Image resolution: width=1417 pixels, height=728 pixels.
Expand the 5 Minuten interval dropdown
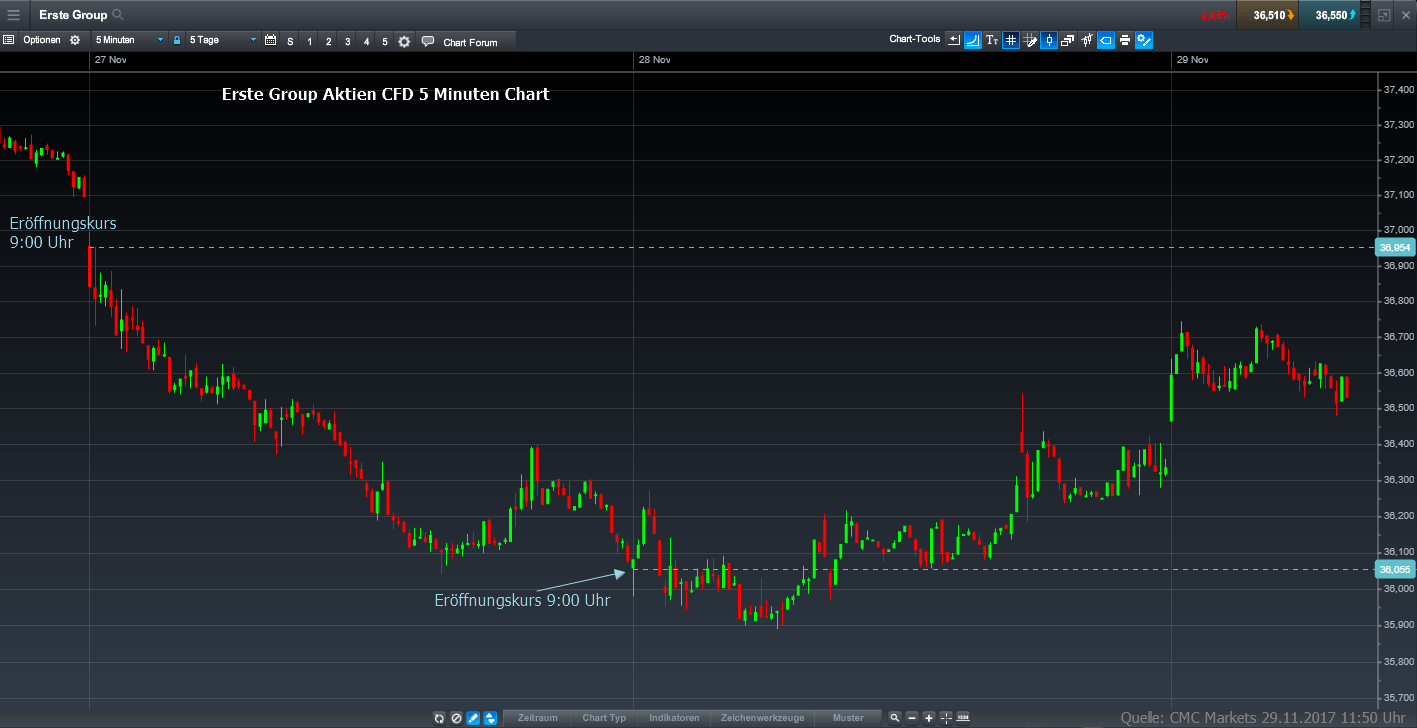(x=129, y=40)
